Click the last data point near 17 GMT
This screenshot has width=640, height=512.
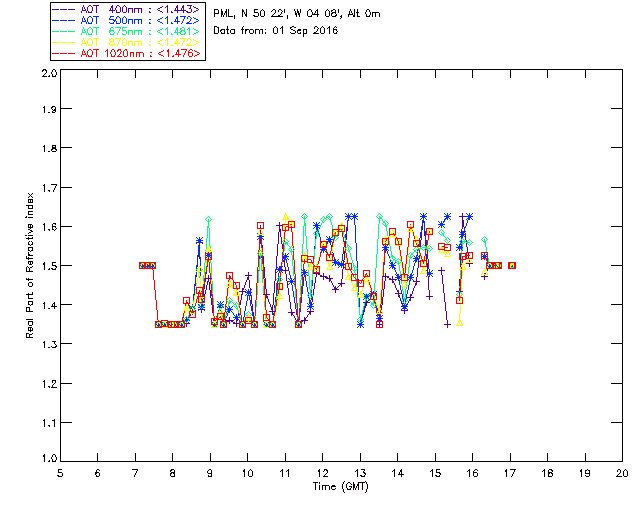(x=512, y=265)
